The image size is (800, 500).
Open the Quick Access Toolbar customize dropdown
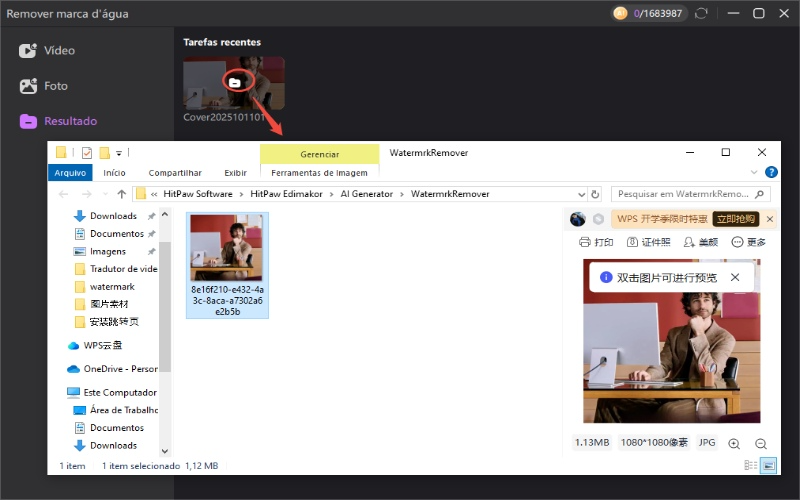point(119,153)
